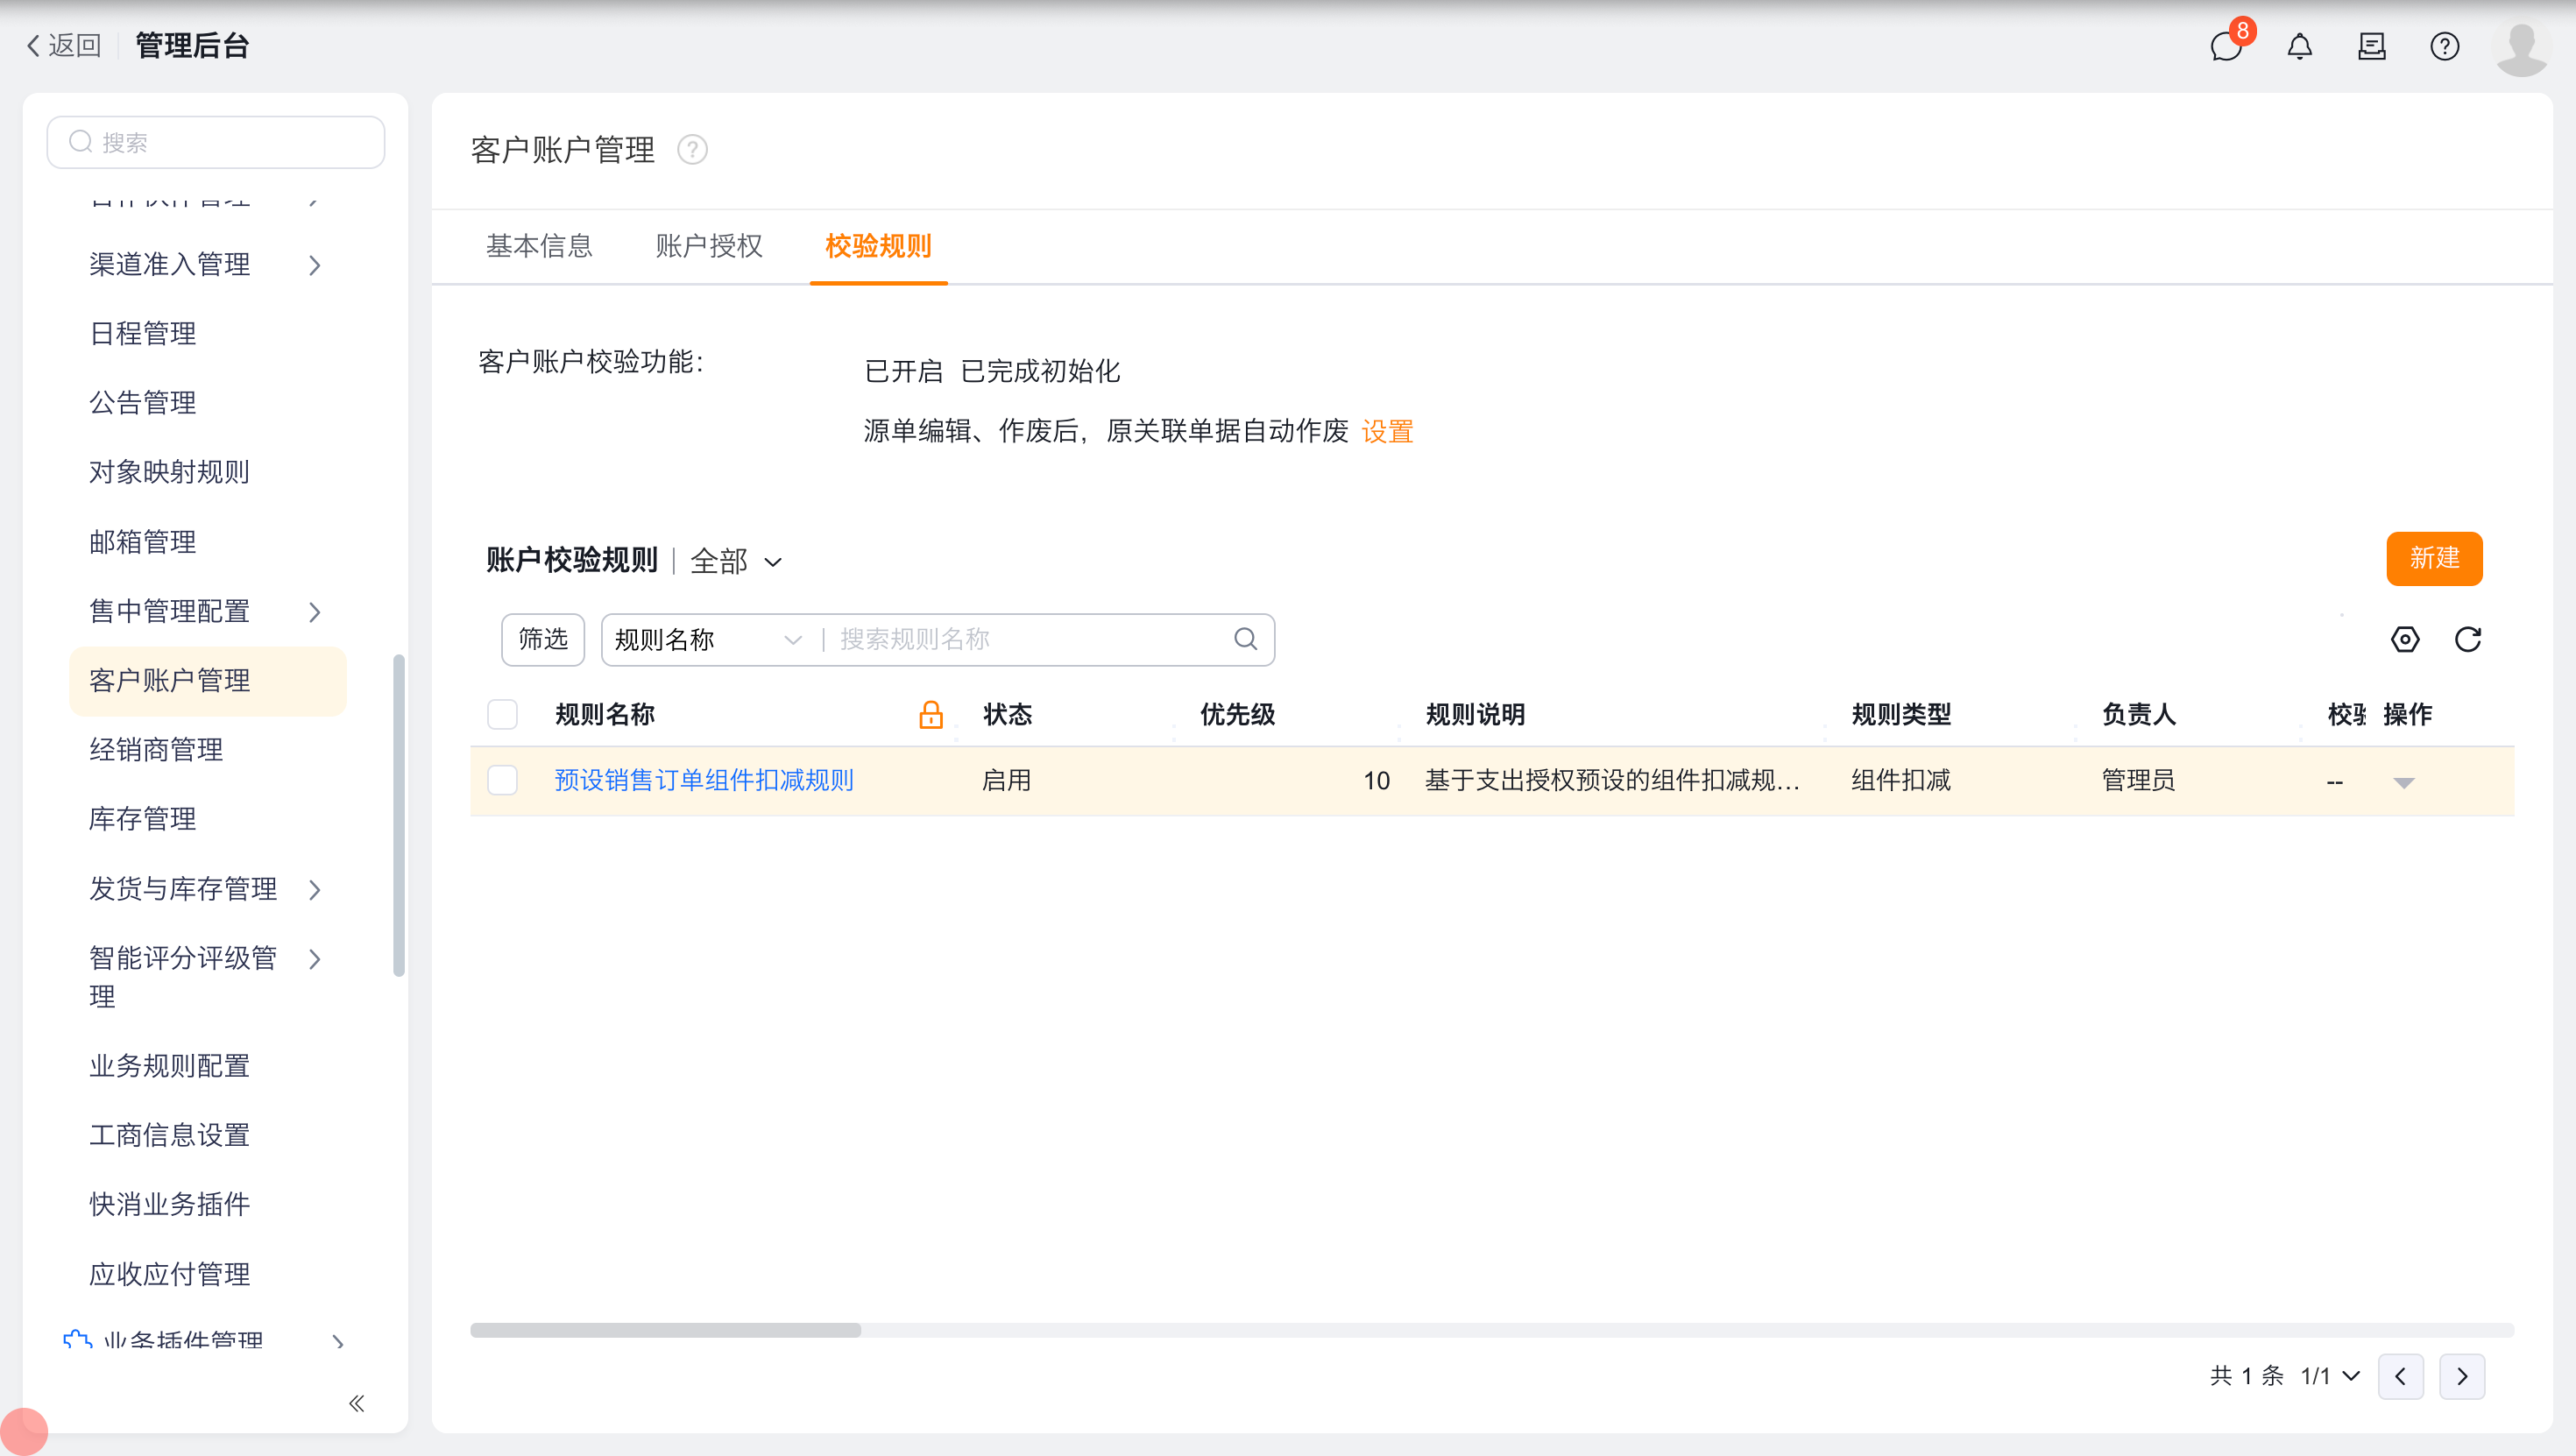
Task: Click the lock icon in rule name column
Action: (930, 714)
